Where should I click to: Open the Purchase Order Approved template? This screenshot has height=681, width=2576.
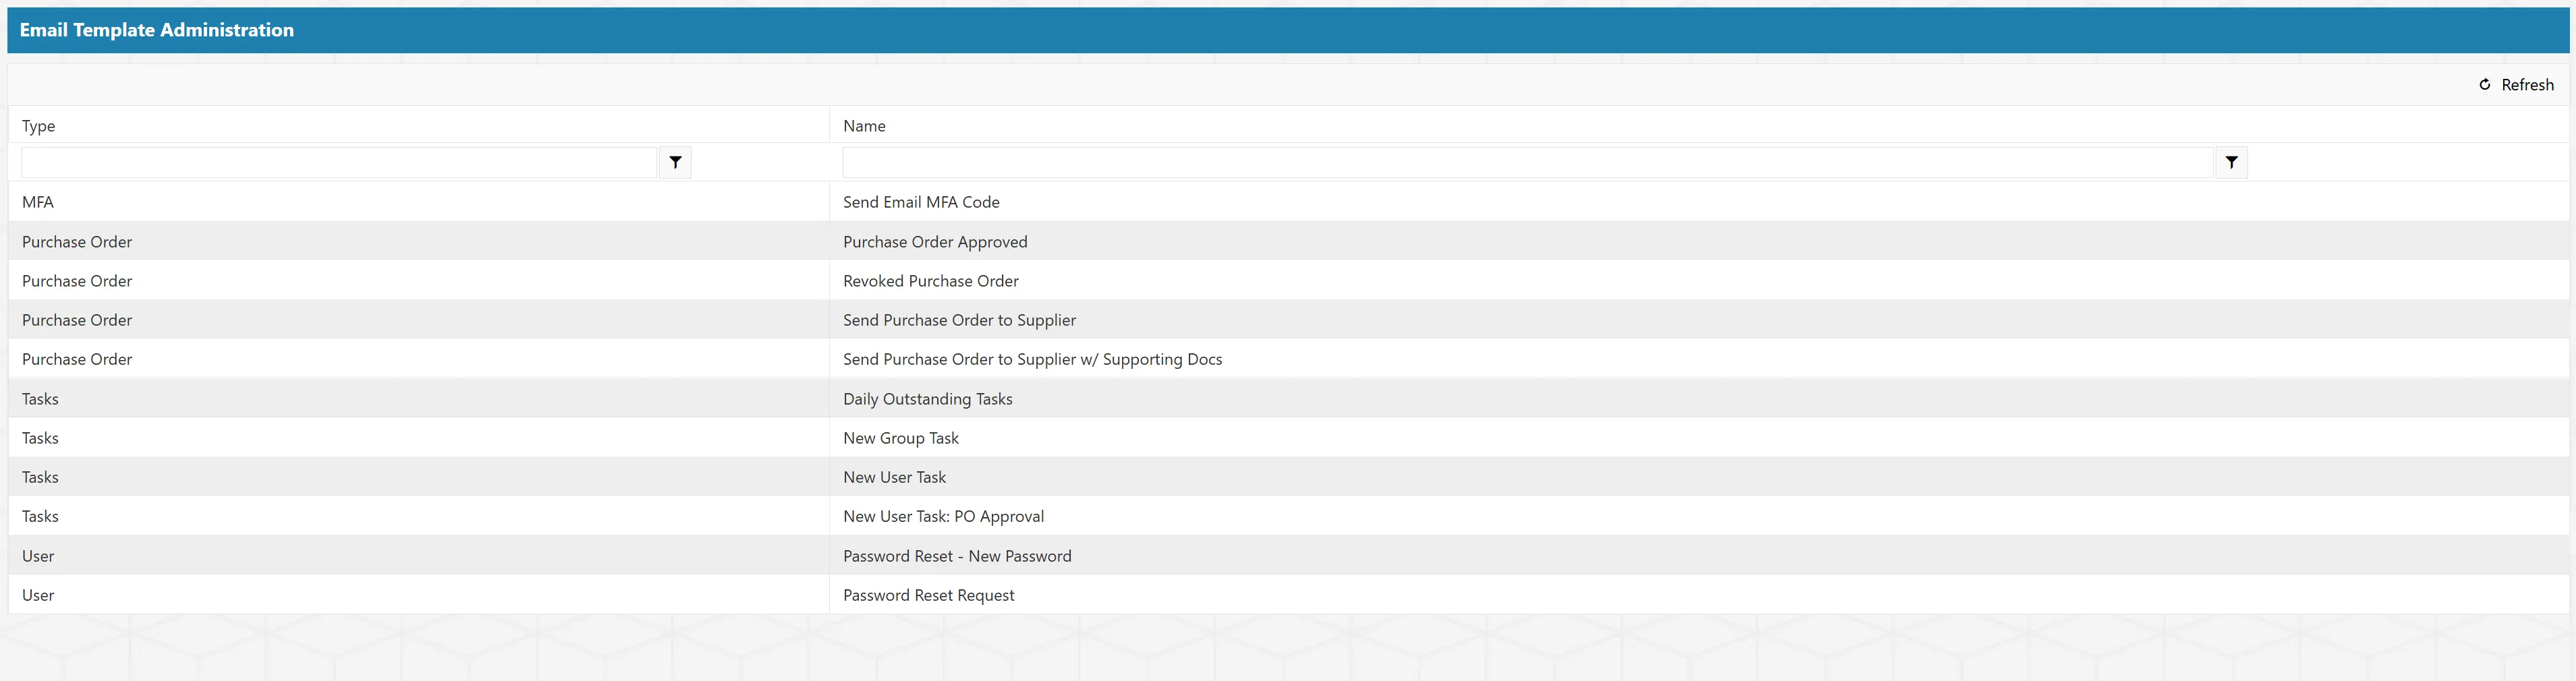click(935, 242)
